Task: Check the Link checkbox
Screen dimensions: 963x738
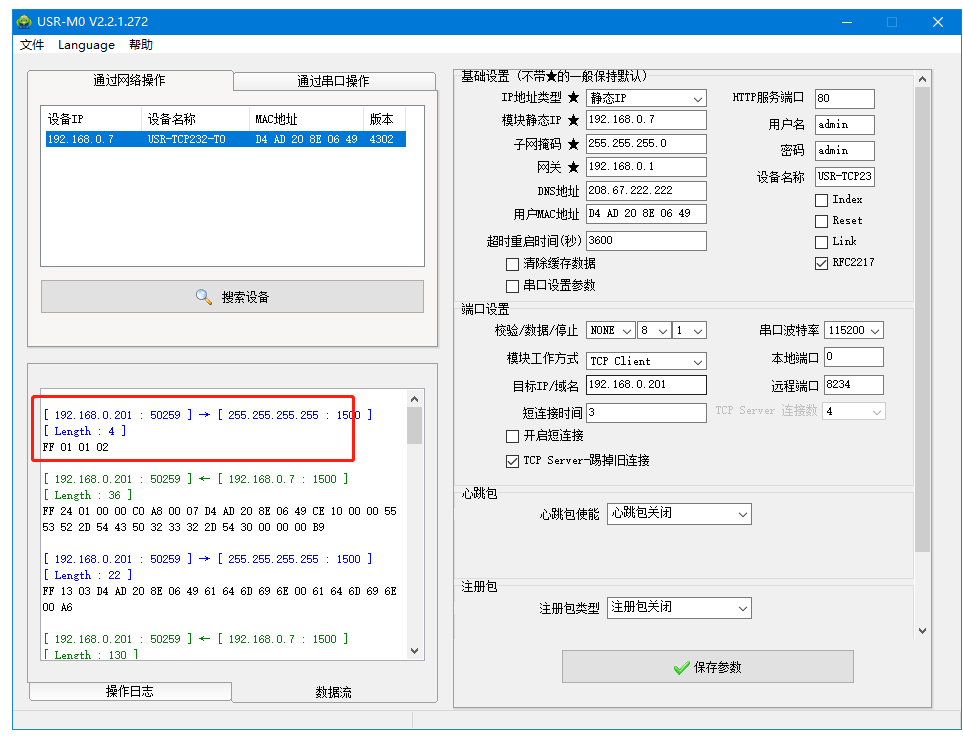Action: pos(822,242)
